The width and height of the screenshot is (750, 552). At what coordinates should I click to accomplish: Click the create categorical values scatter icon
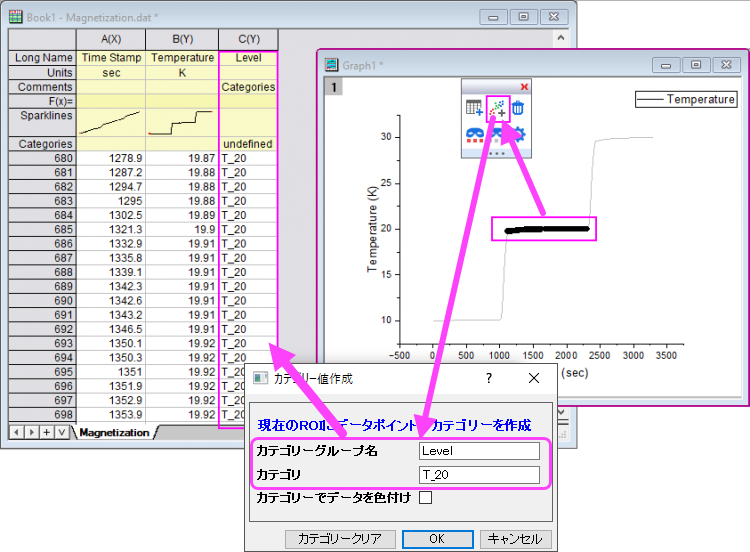coord(498,109)
